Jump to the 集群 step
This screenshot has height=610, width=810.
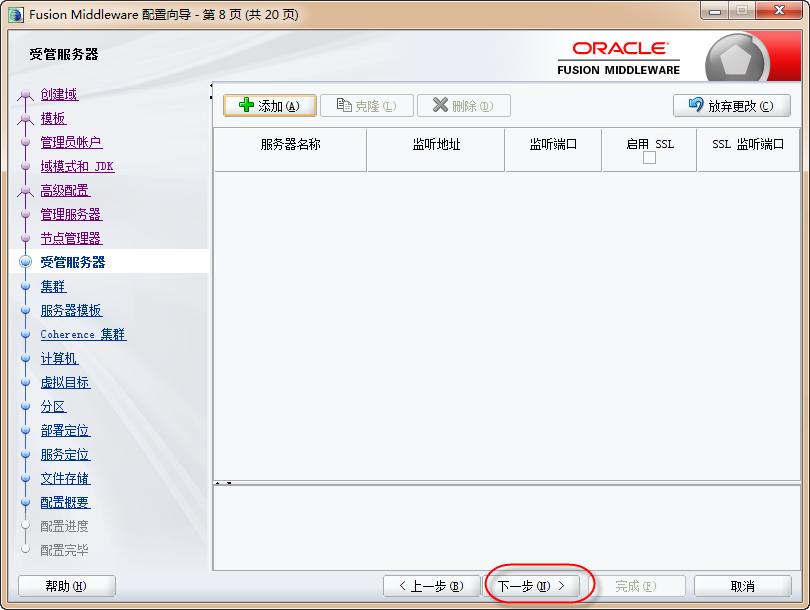pyautogui.click(x=53, y=286)
